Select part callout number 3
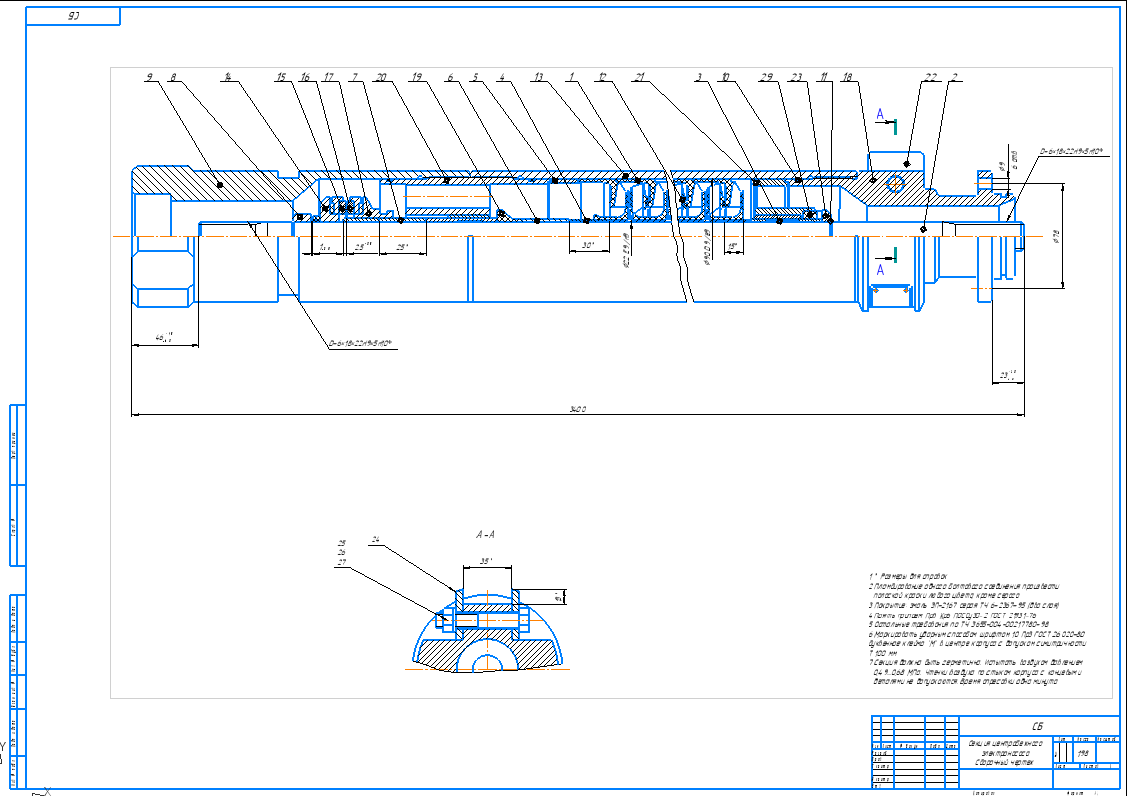 point(698,76)
